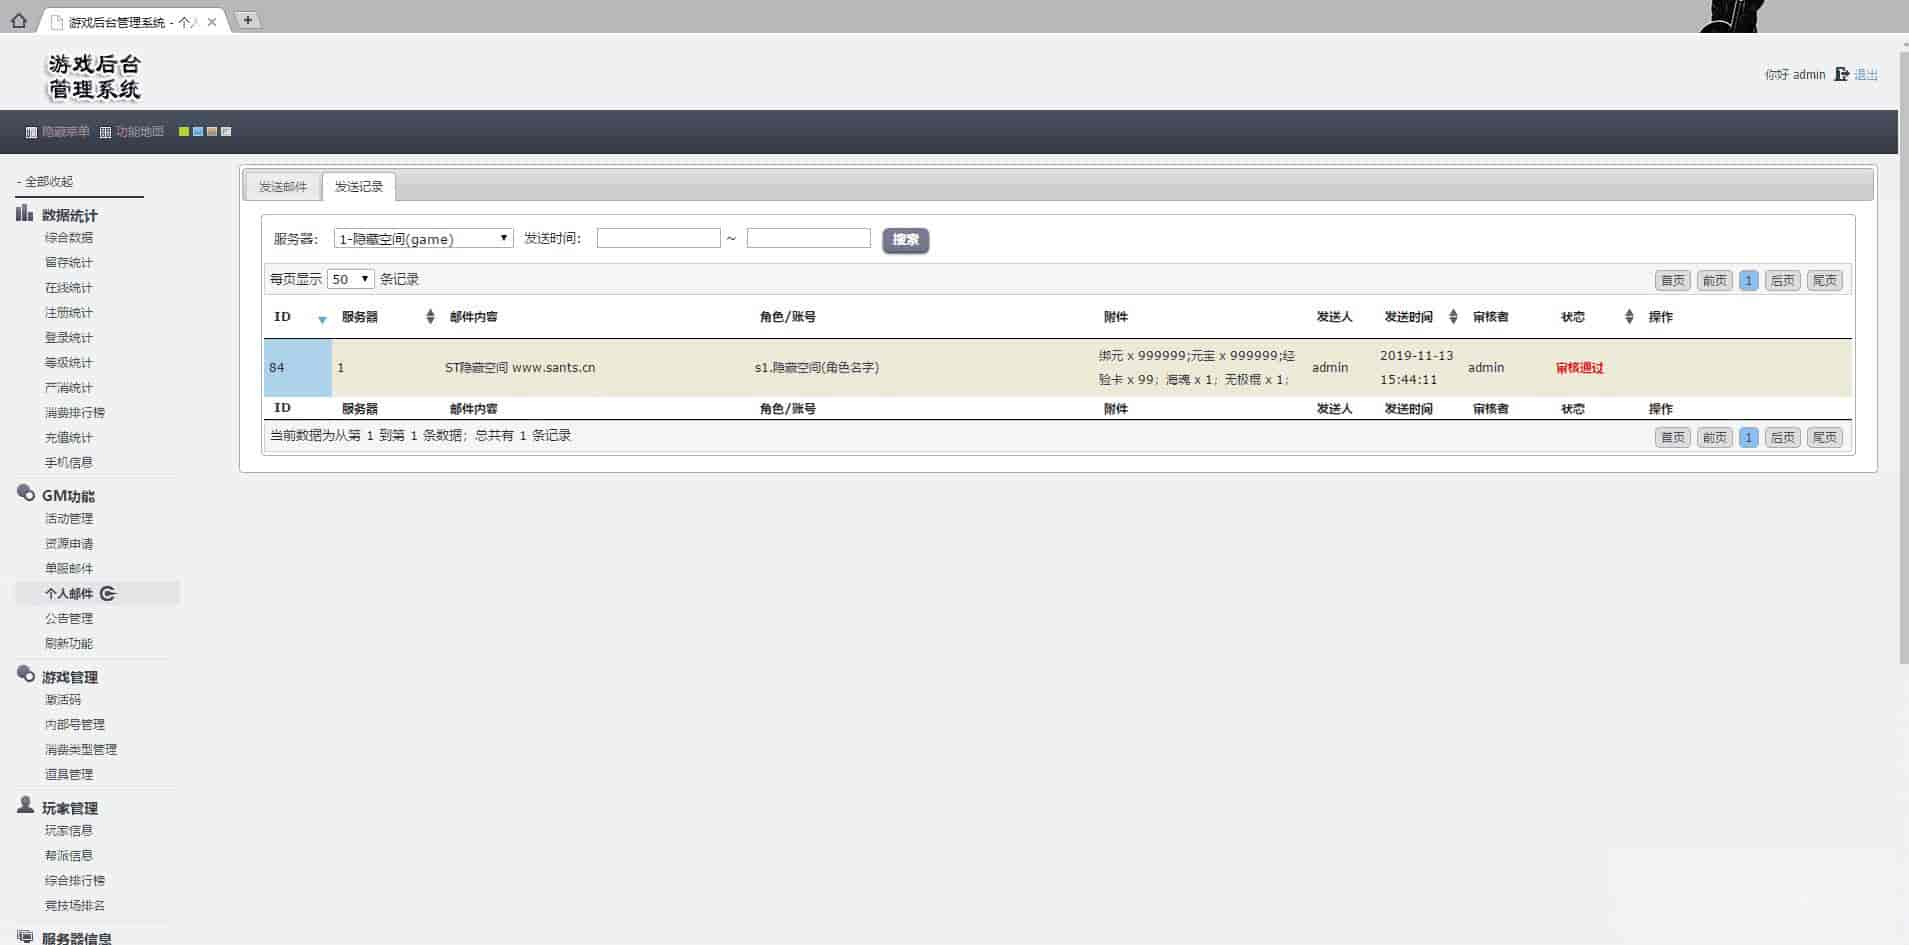Switch to the 发送邮件 tab
The width and height of the screenshot is (1909, 945).
[x=283, y=187]
